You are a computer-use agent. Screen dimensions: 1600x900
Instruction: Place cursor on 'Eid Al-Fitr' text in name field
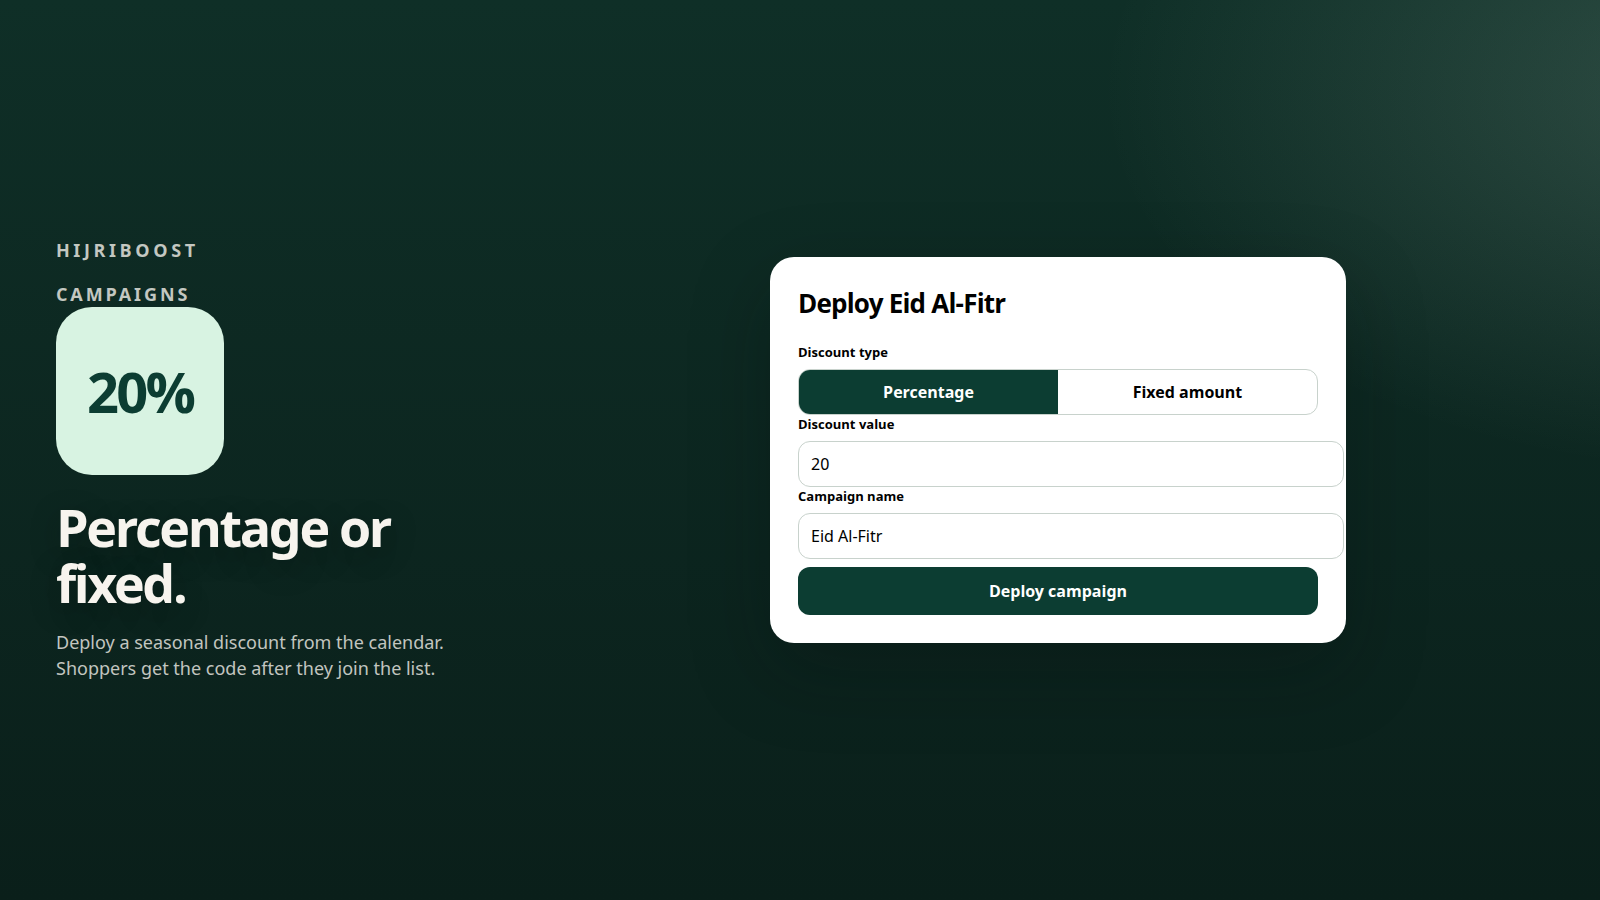click(847, 536)
